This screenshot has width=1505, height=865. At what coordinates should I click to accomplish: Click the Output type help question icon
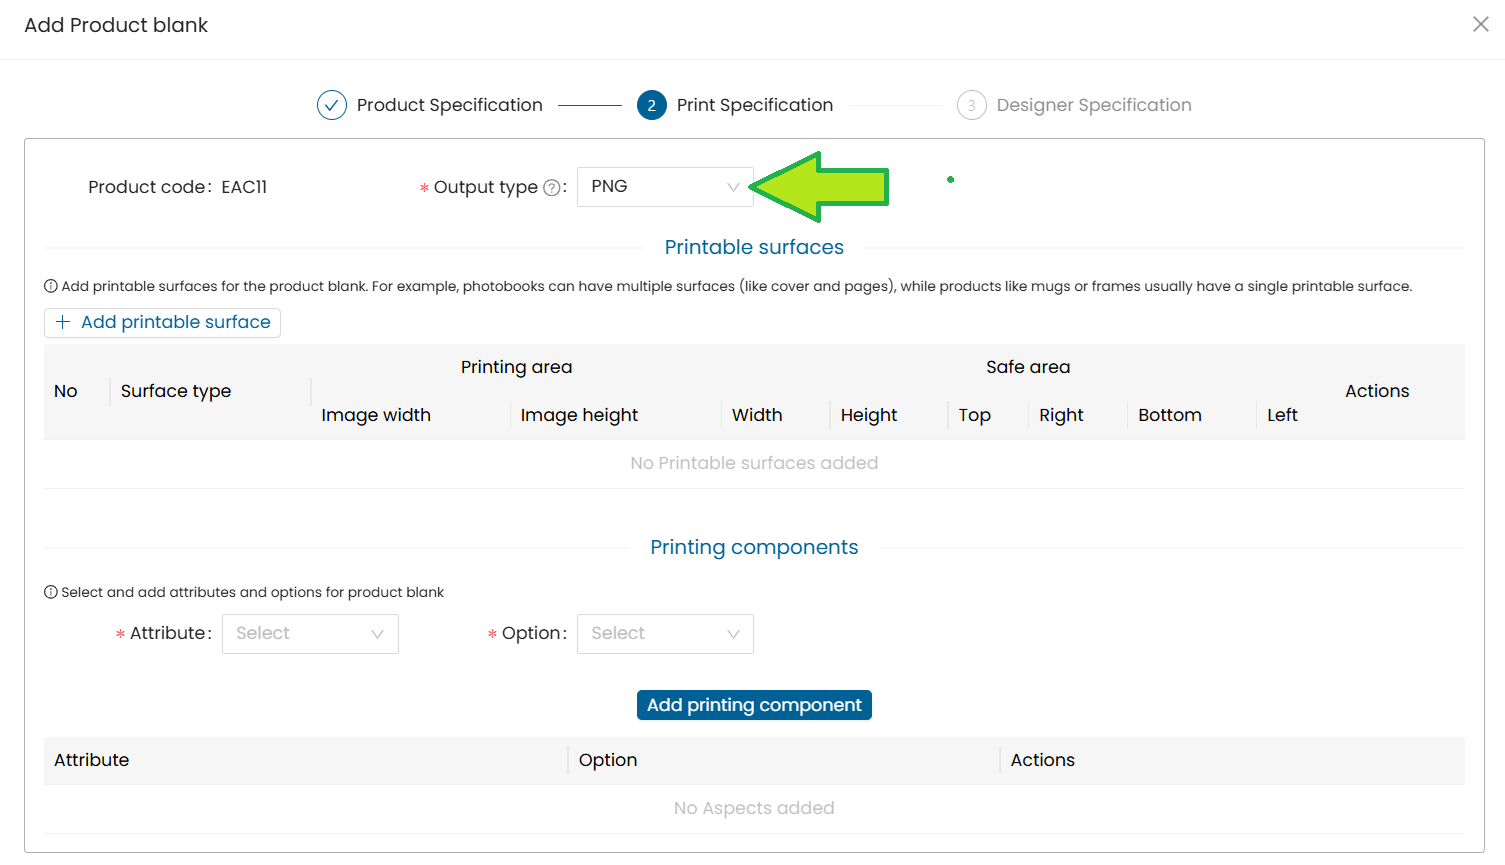(x=551, y=188)
